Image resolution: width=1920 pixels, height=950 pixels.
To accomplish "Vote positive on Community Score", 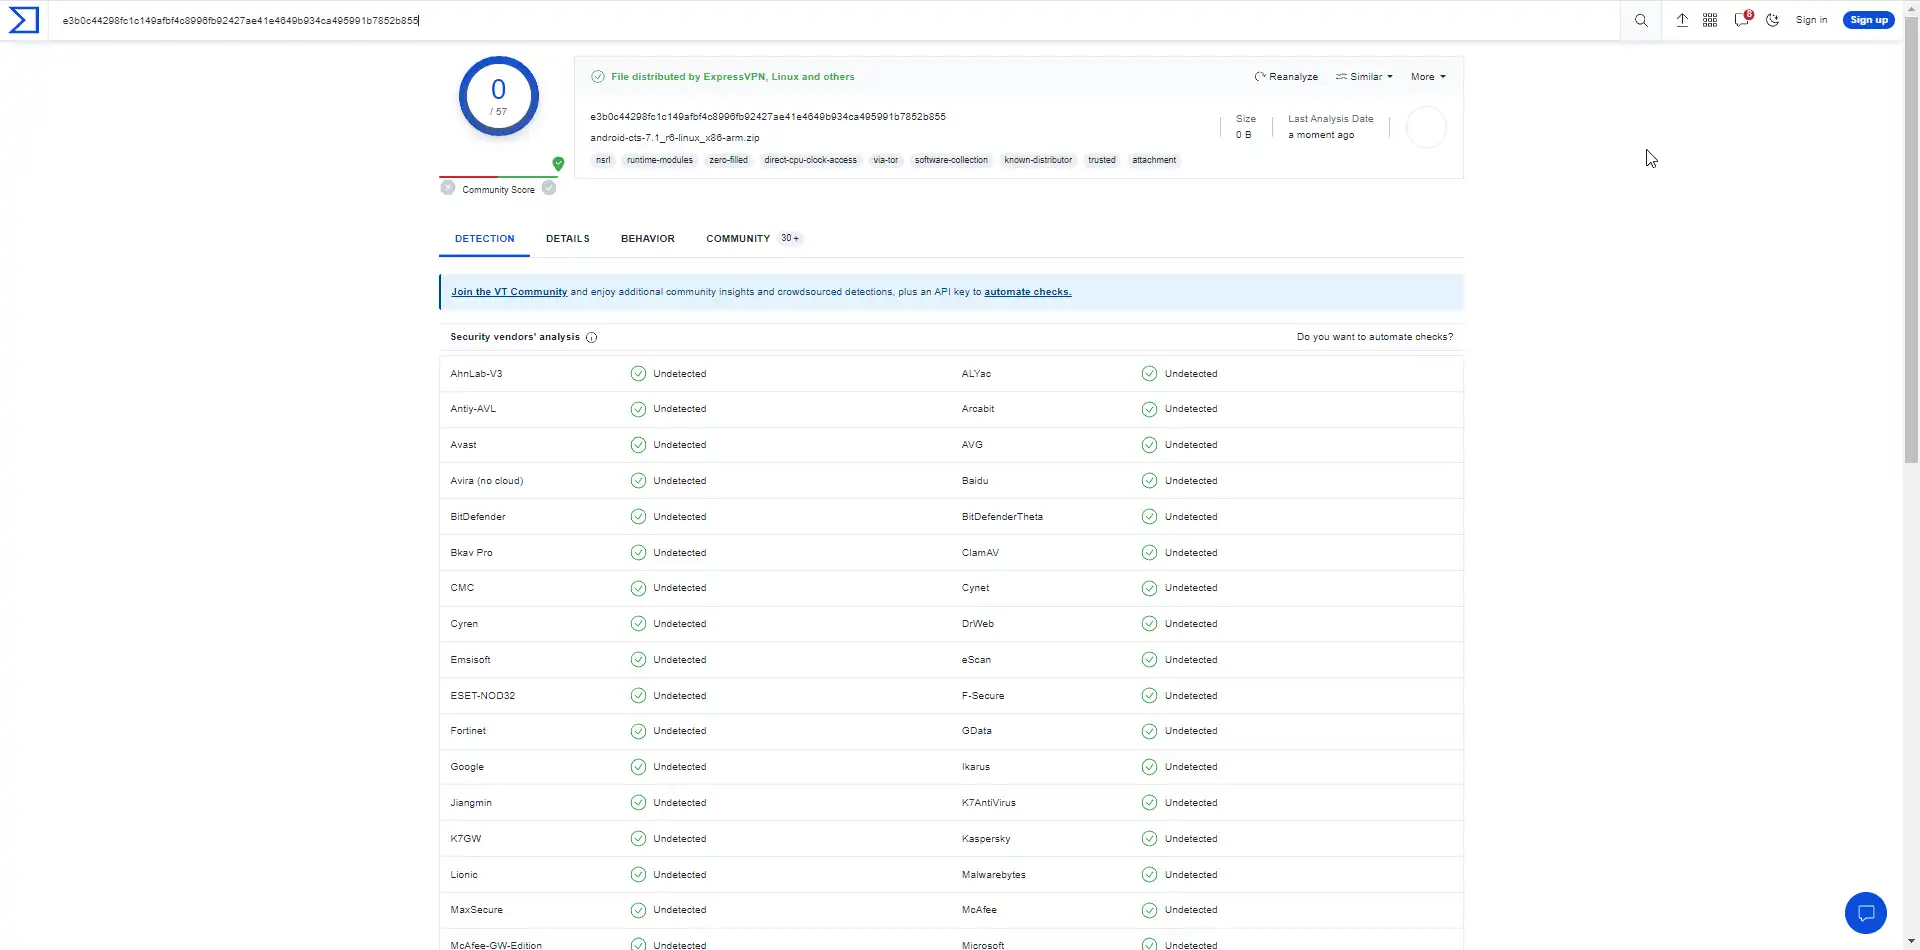I will tap(549, 188).
